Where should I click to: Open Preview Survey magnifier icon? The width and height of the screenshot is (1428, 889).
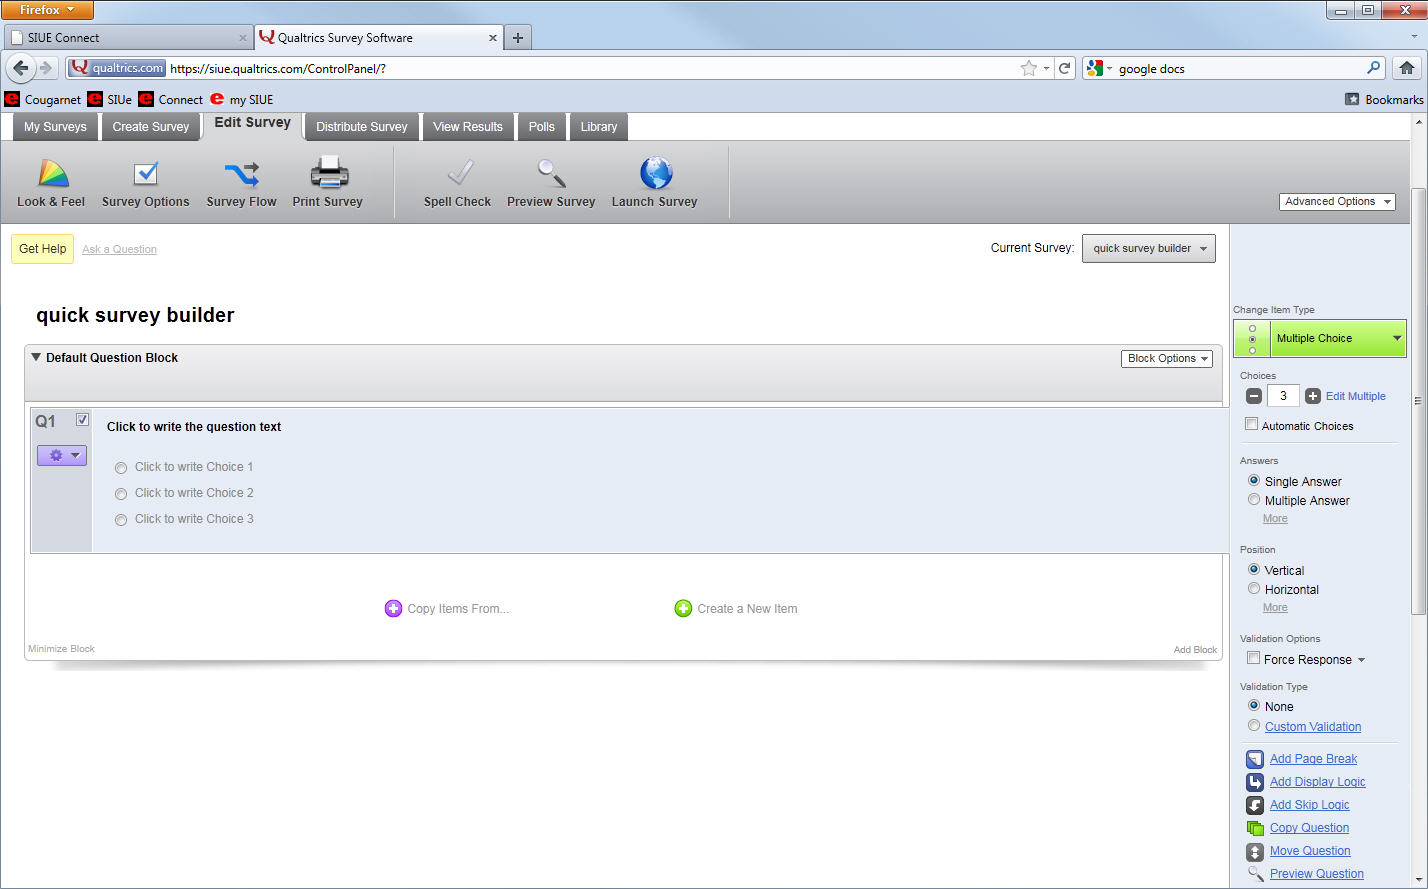coord(551,174)
